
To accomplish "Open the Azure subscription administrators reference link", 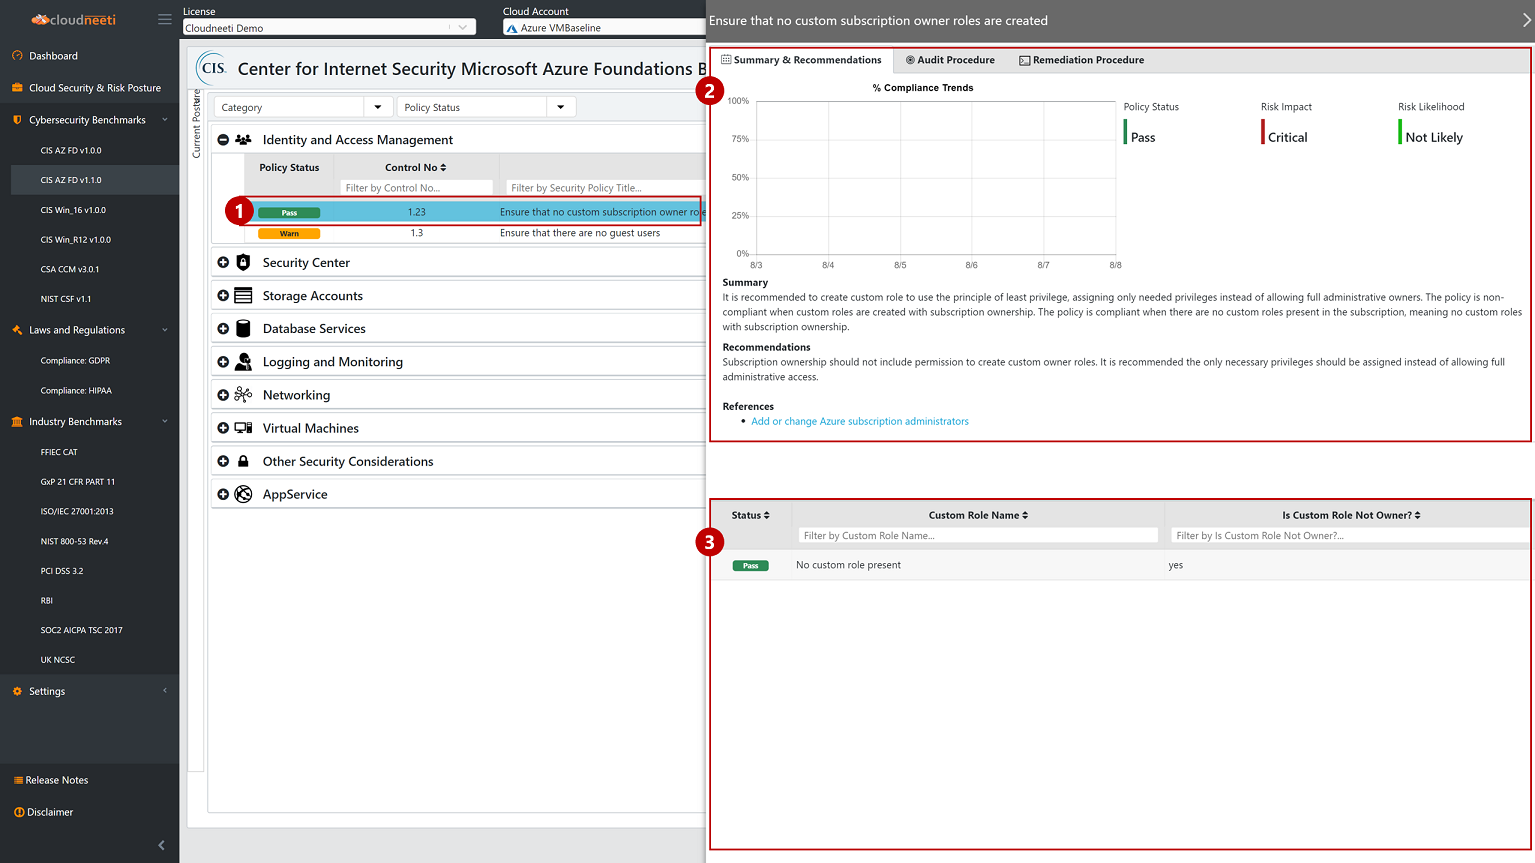I will click(x=860, y=422).
